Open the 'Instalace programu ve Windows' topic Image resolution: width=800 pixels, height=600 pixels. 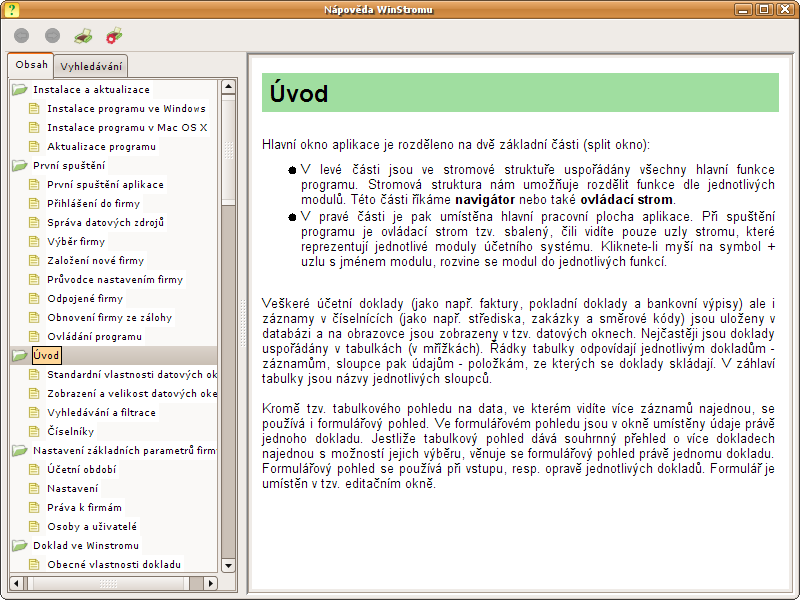pos(126,109)
